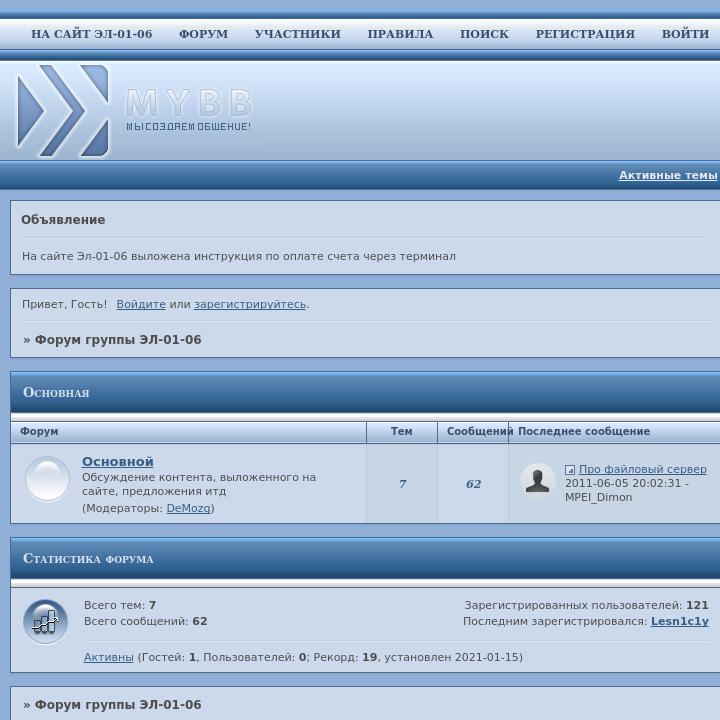Click the 'Войдите' login link
The image size is (720, 720).
141,304
